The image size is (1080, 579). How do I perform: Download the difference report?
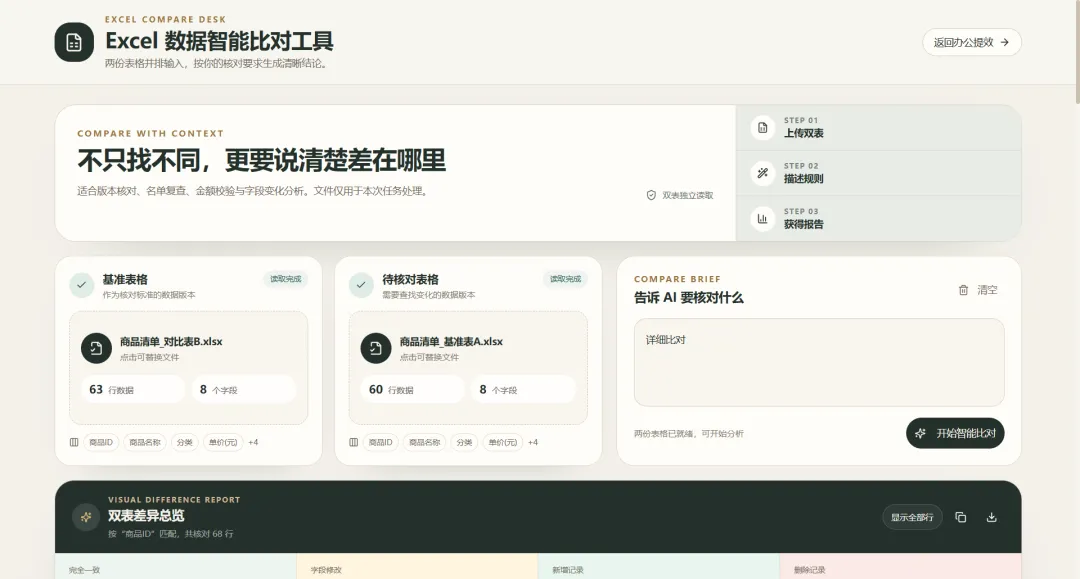(992, 517)
